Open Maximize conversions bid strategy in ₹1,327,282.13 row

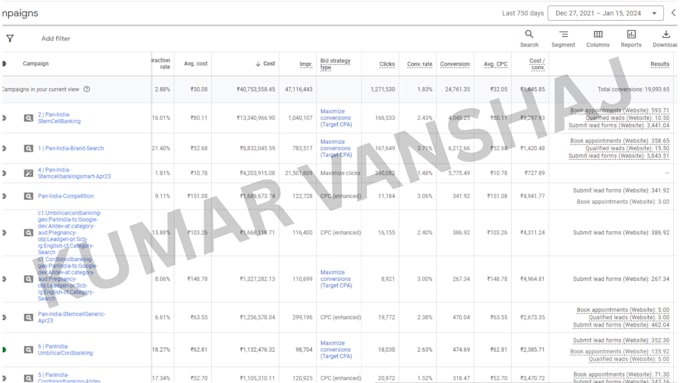[x=336, y=279]
